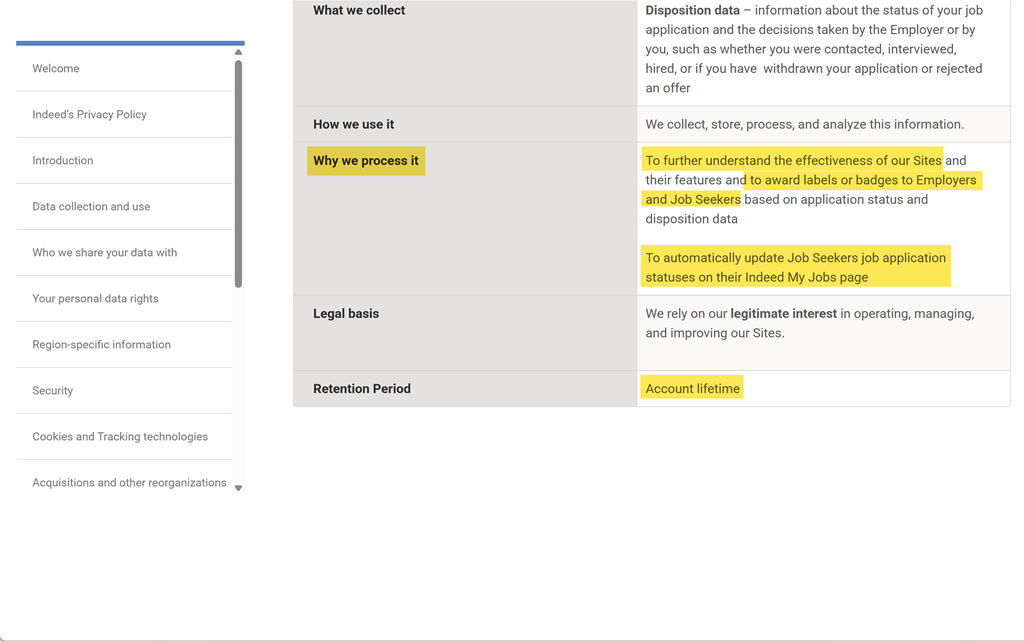This screenshot has width=1024, height=641.
Task: Open Region-specific information section
Action: tap(101, 345)
